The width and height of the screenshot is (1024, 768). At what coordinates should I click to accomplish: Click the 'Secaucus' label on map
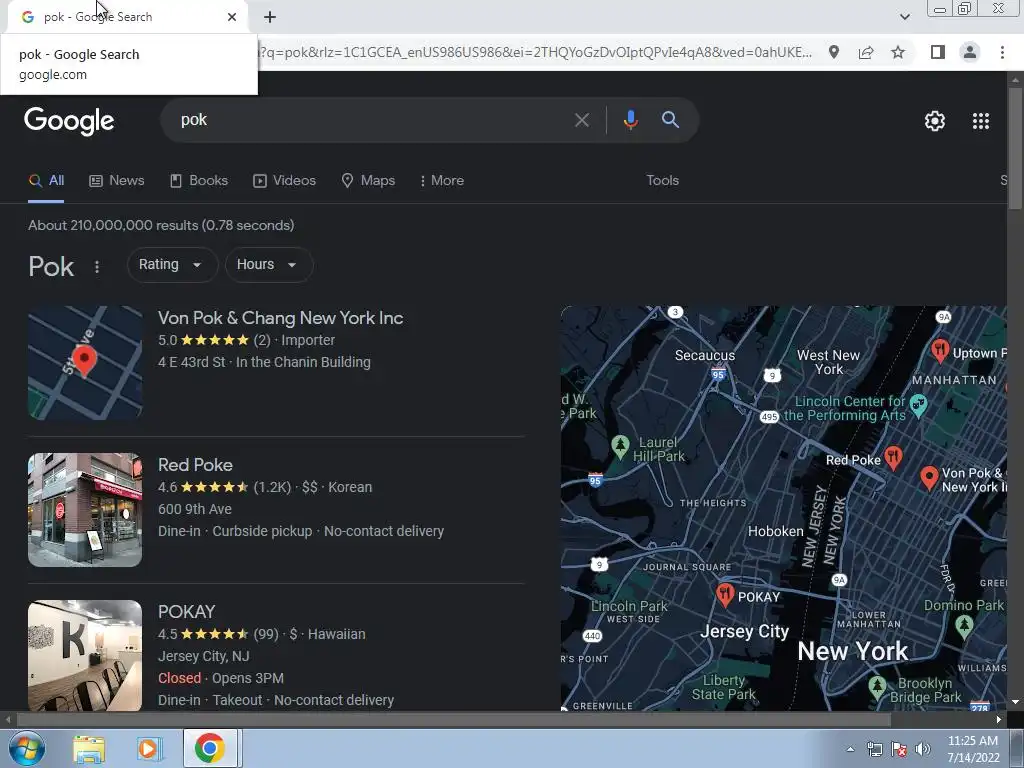point(705,355)
